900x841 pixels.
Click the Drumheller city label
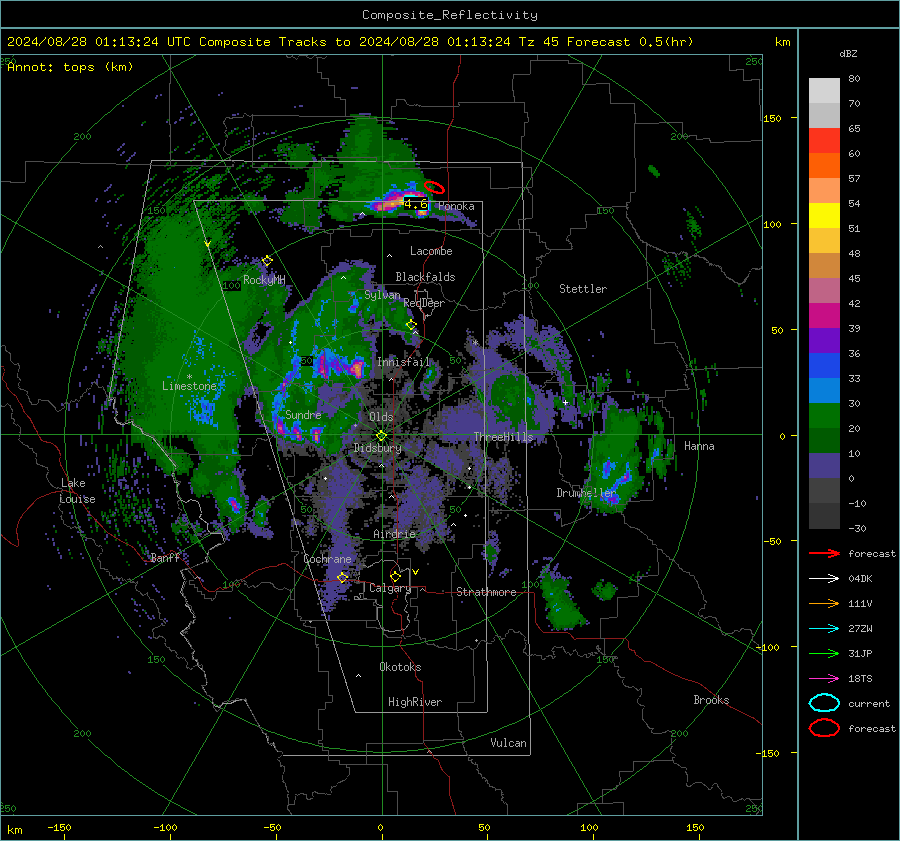coord(585,493)
